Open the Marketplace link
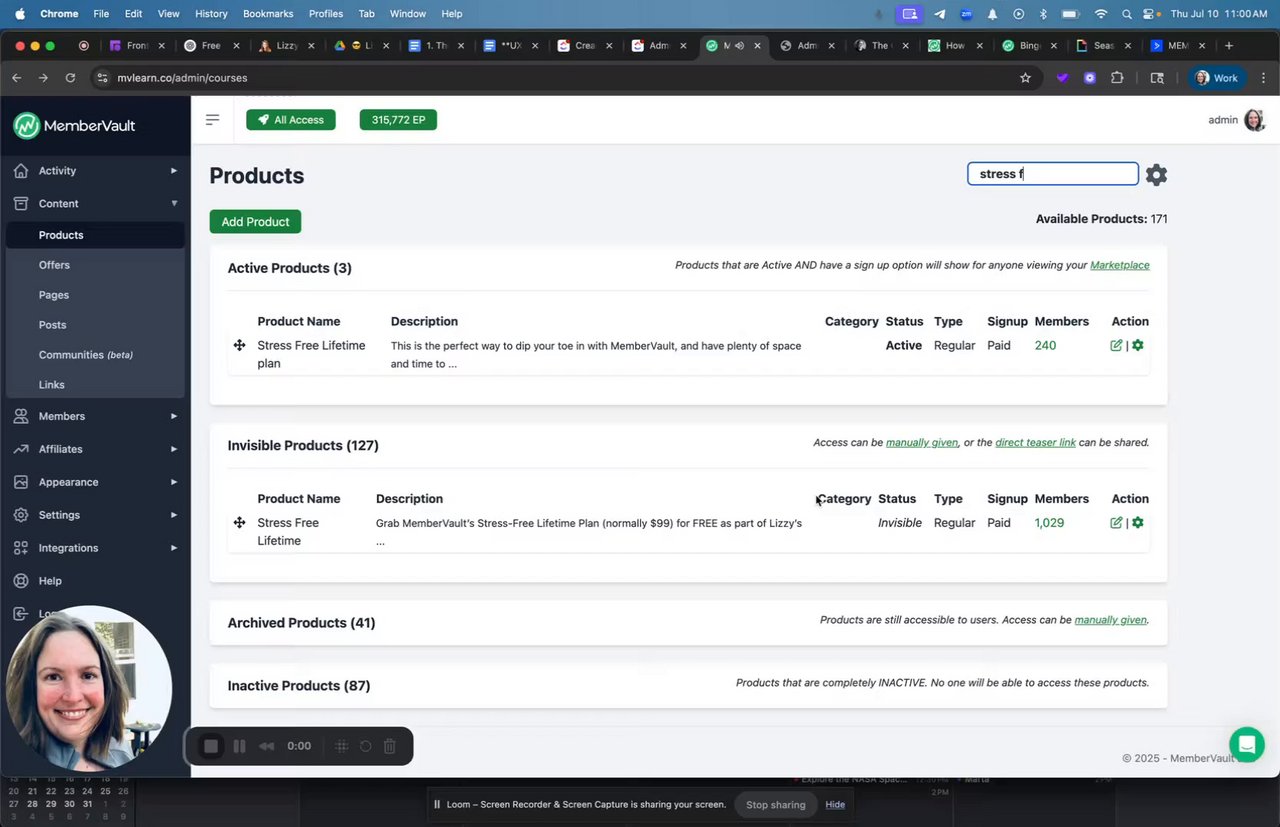 tap(1119, 266)
